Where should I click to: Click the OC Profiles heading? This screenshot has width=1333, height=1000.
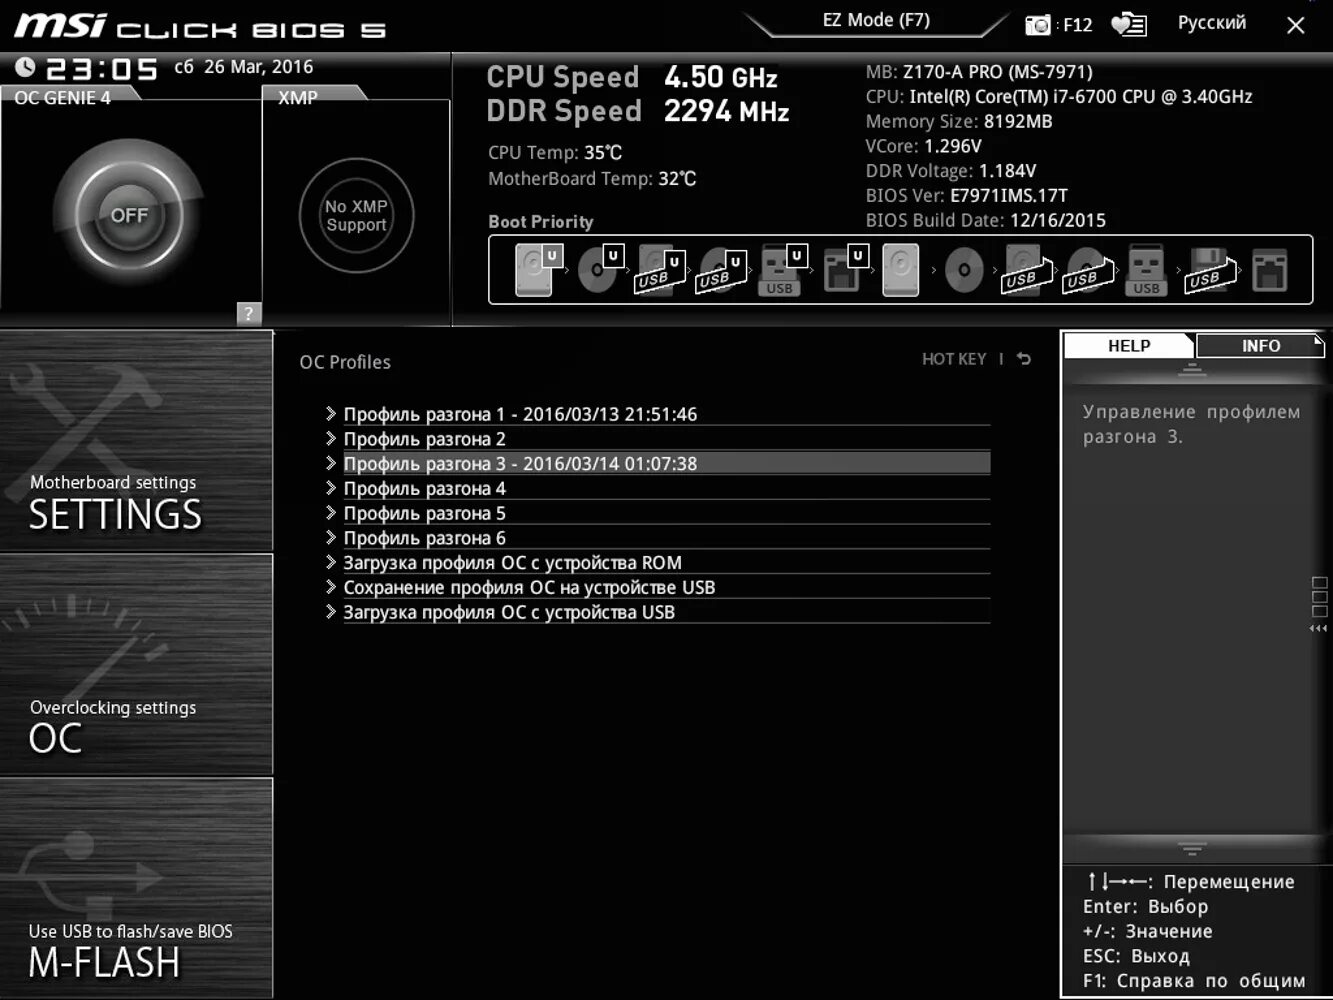click(x=345, y=362)
